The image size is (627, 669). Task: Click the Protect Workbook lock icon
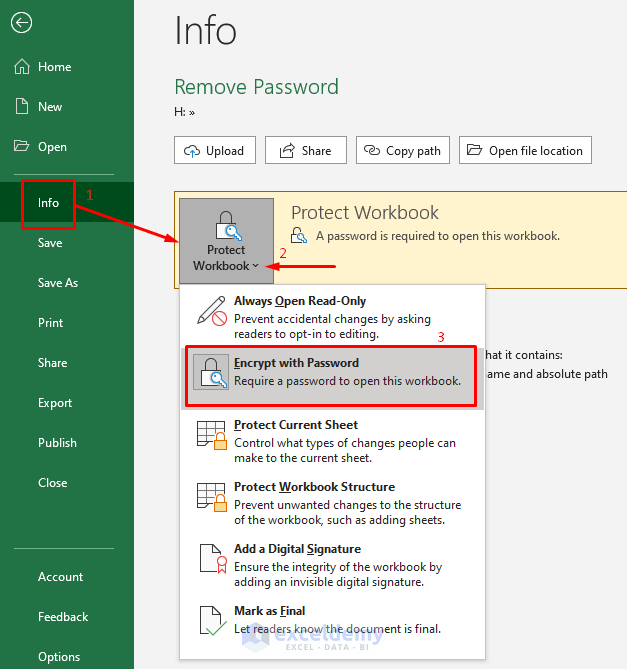[228, 226]
